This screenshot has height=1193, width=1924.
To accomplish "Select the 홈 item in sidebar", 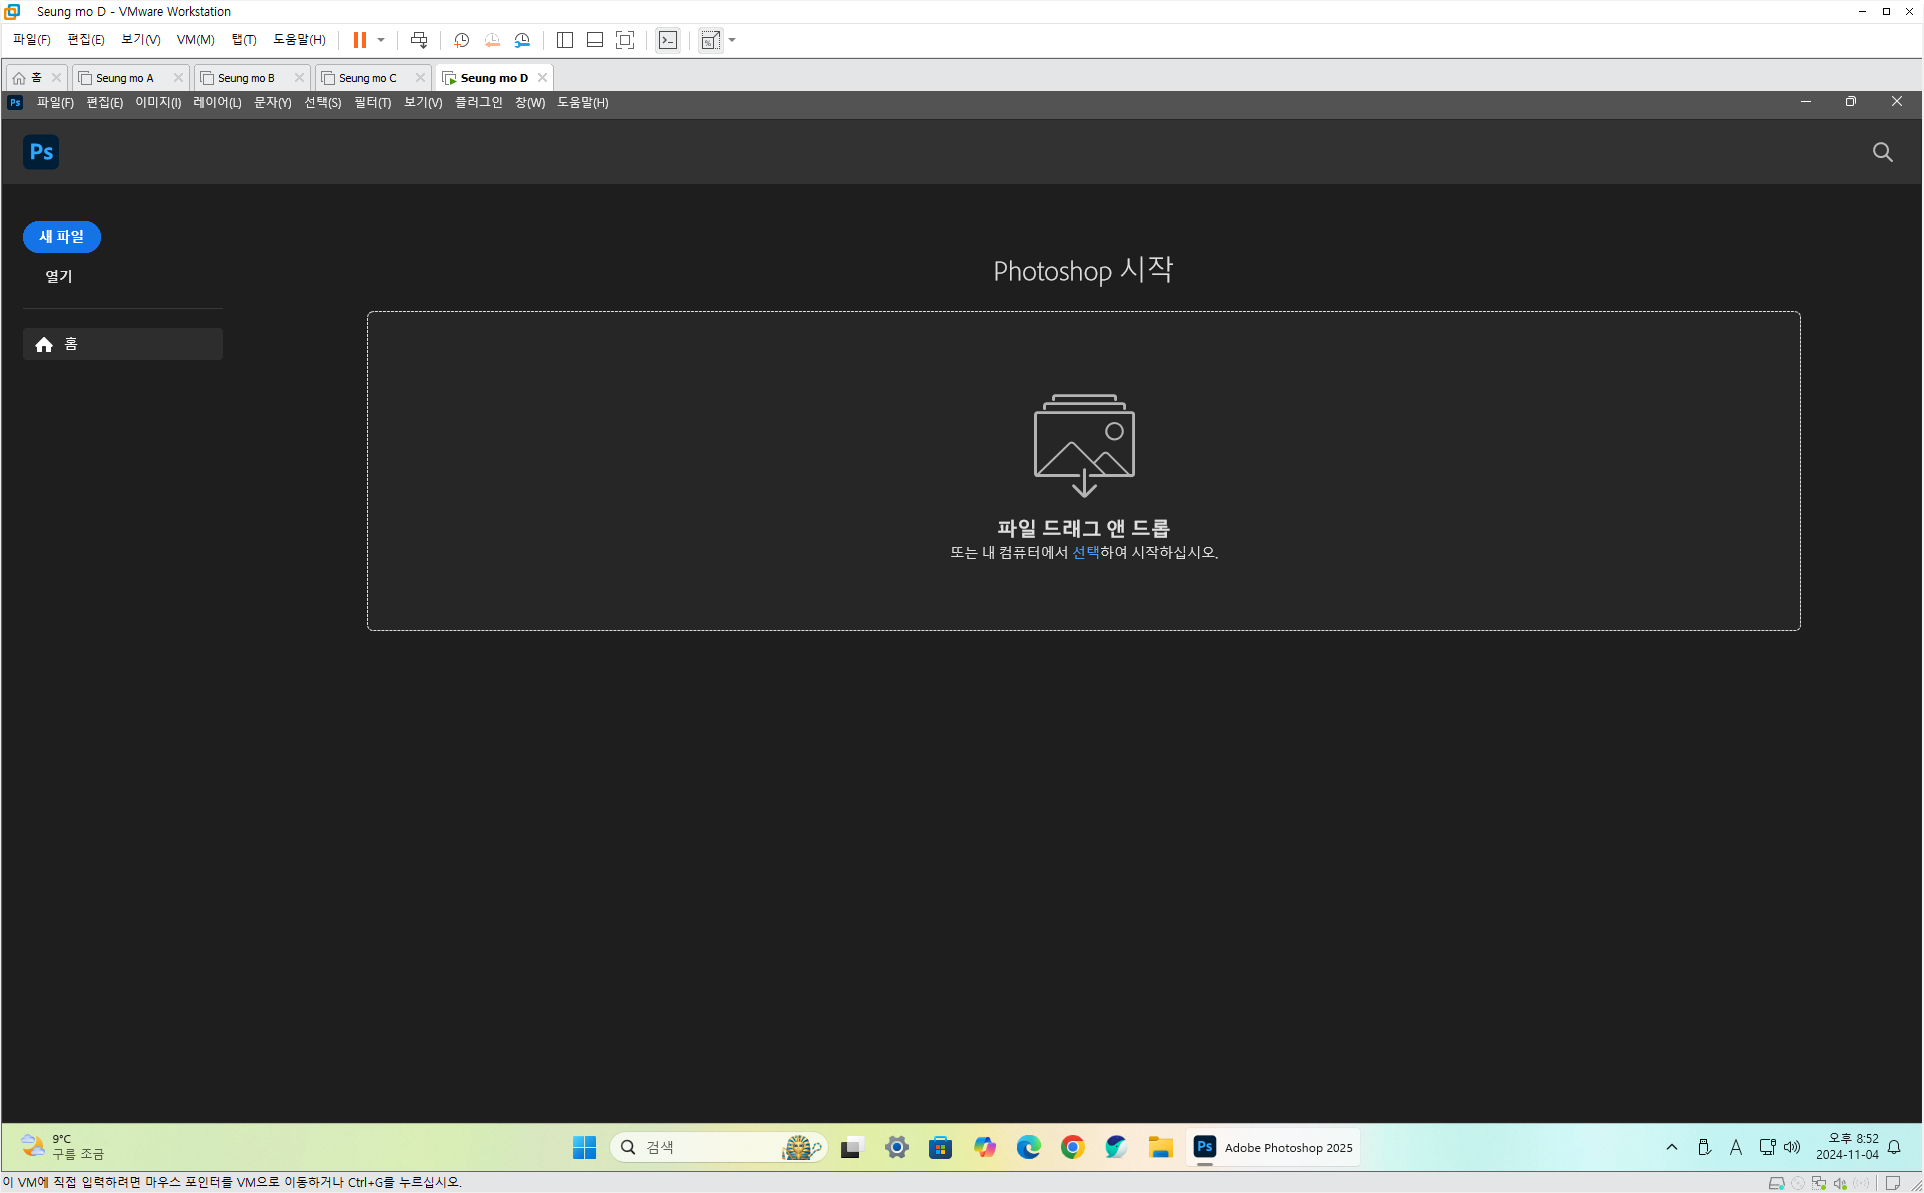I will [122, 344].
